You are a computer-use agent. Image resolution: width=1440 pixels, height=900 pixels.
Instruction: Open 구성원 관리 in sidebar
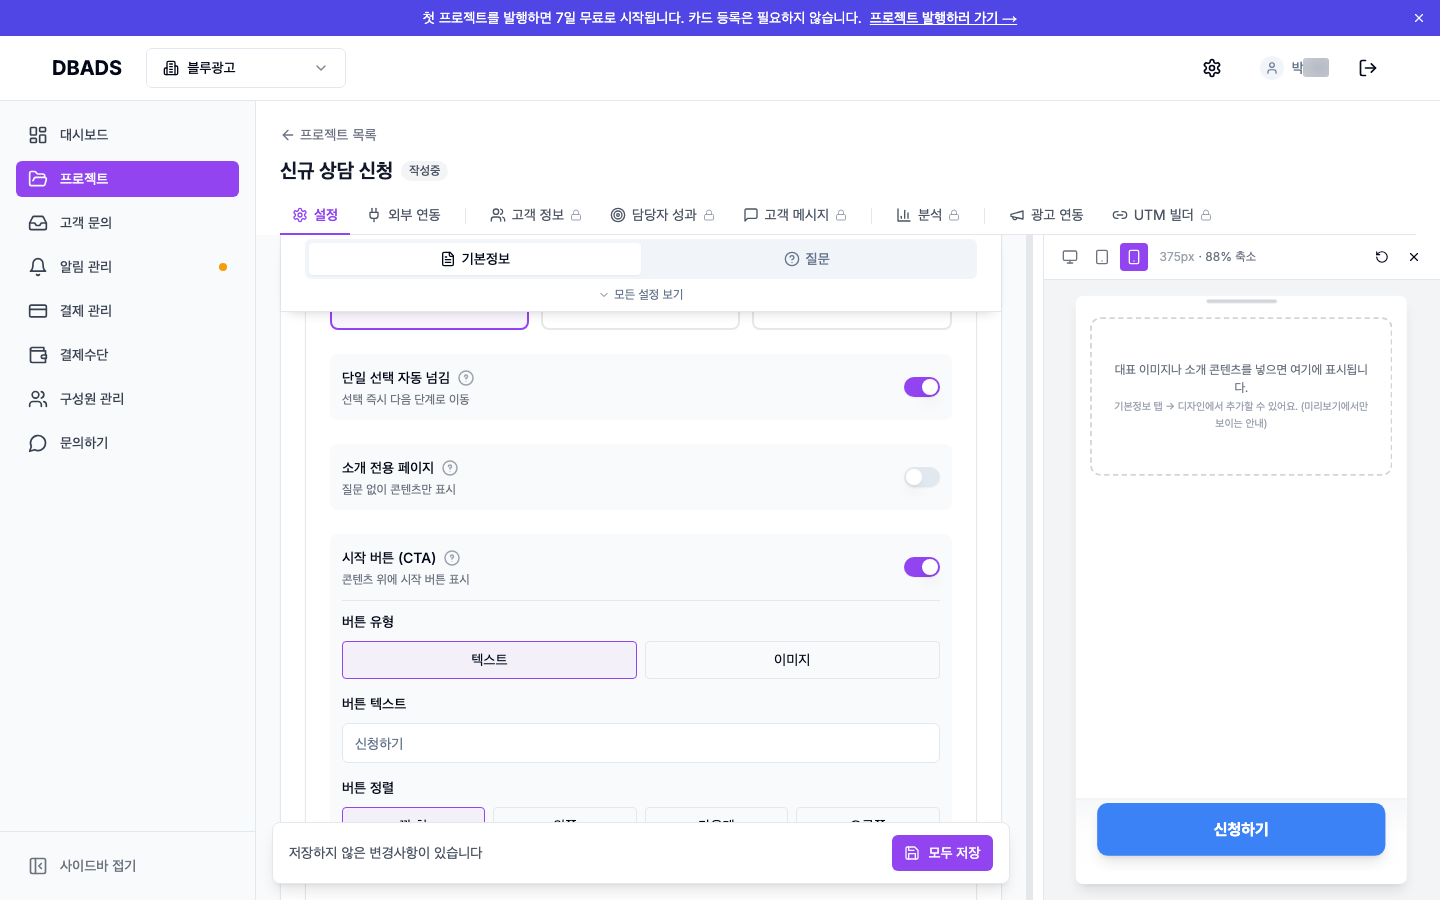(127, 399)
